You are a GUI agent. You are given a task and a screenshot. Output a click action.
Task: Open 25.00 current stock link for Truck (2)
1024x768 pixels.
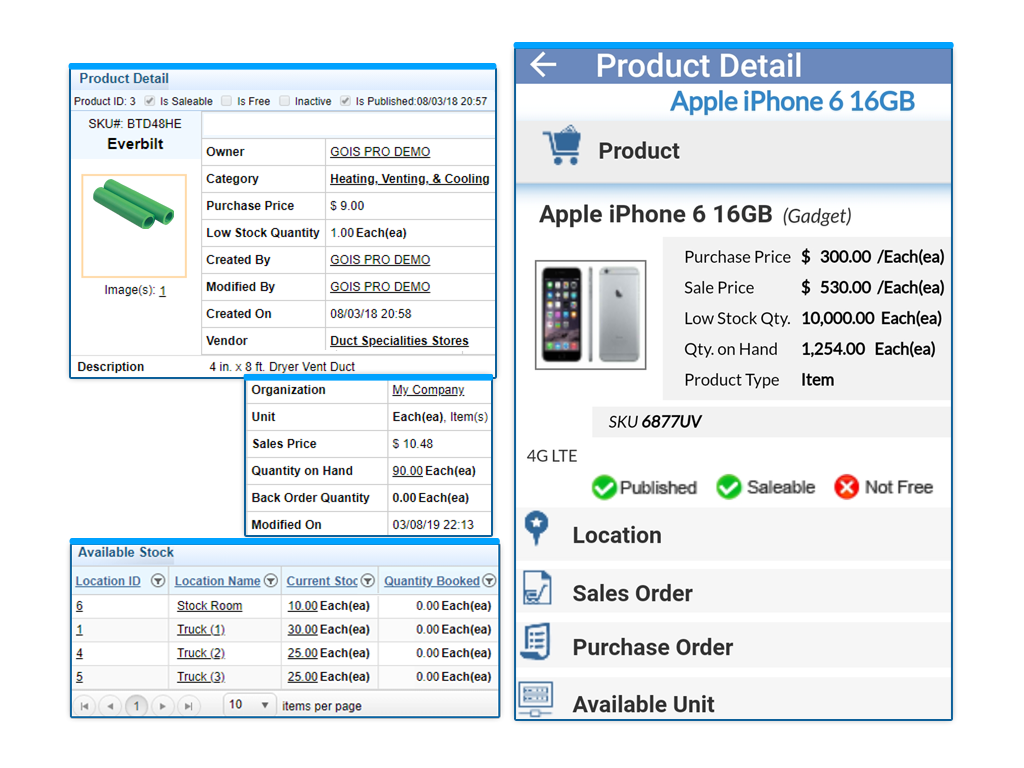302,652
